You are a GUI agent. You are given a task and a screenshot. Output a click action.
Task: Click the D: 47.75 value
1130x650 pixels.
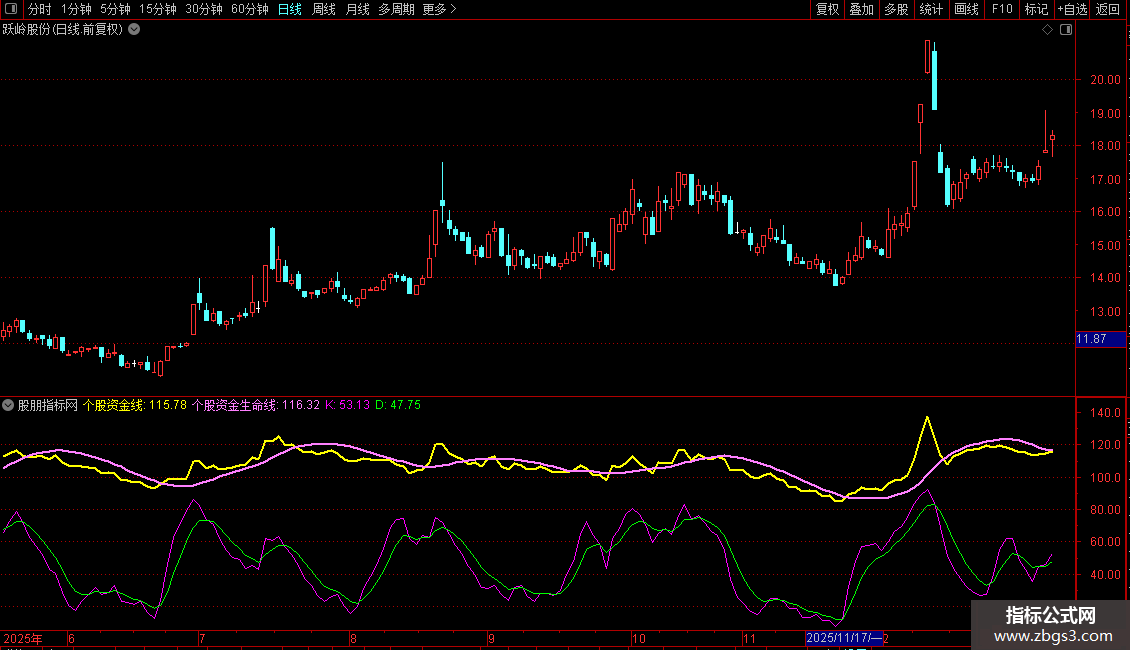coord(398,405)
